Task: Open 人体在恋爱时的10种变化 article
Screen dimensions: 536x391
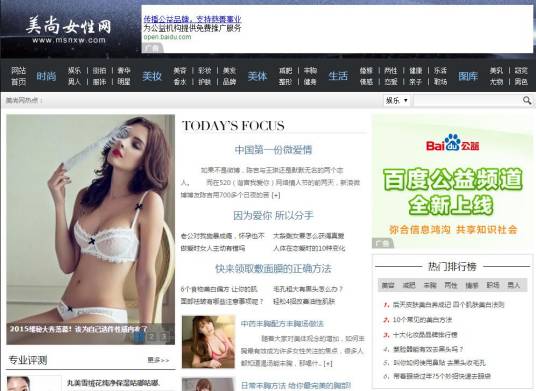Action: pyautogui.click(x=309, y=248)
